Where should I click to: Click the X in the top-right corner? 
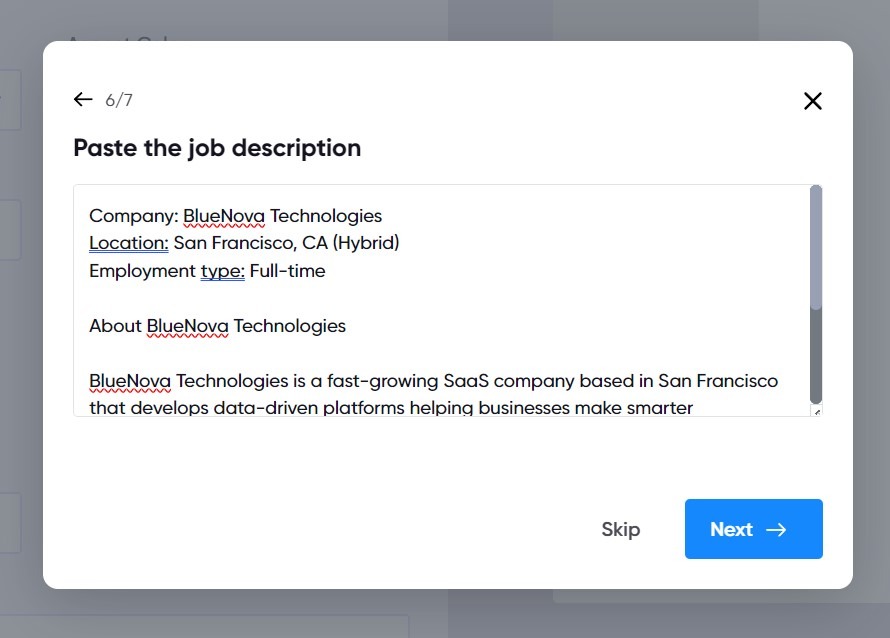pyautogui.click(x=812, y=101)
